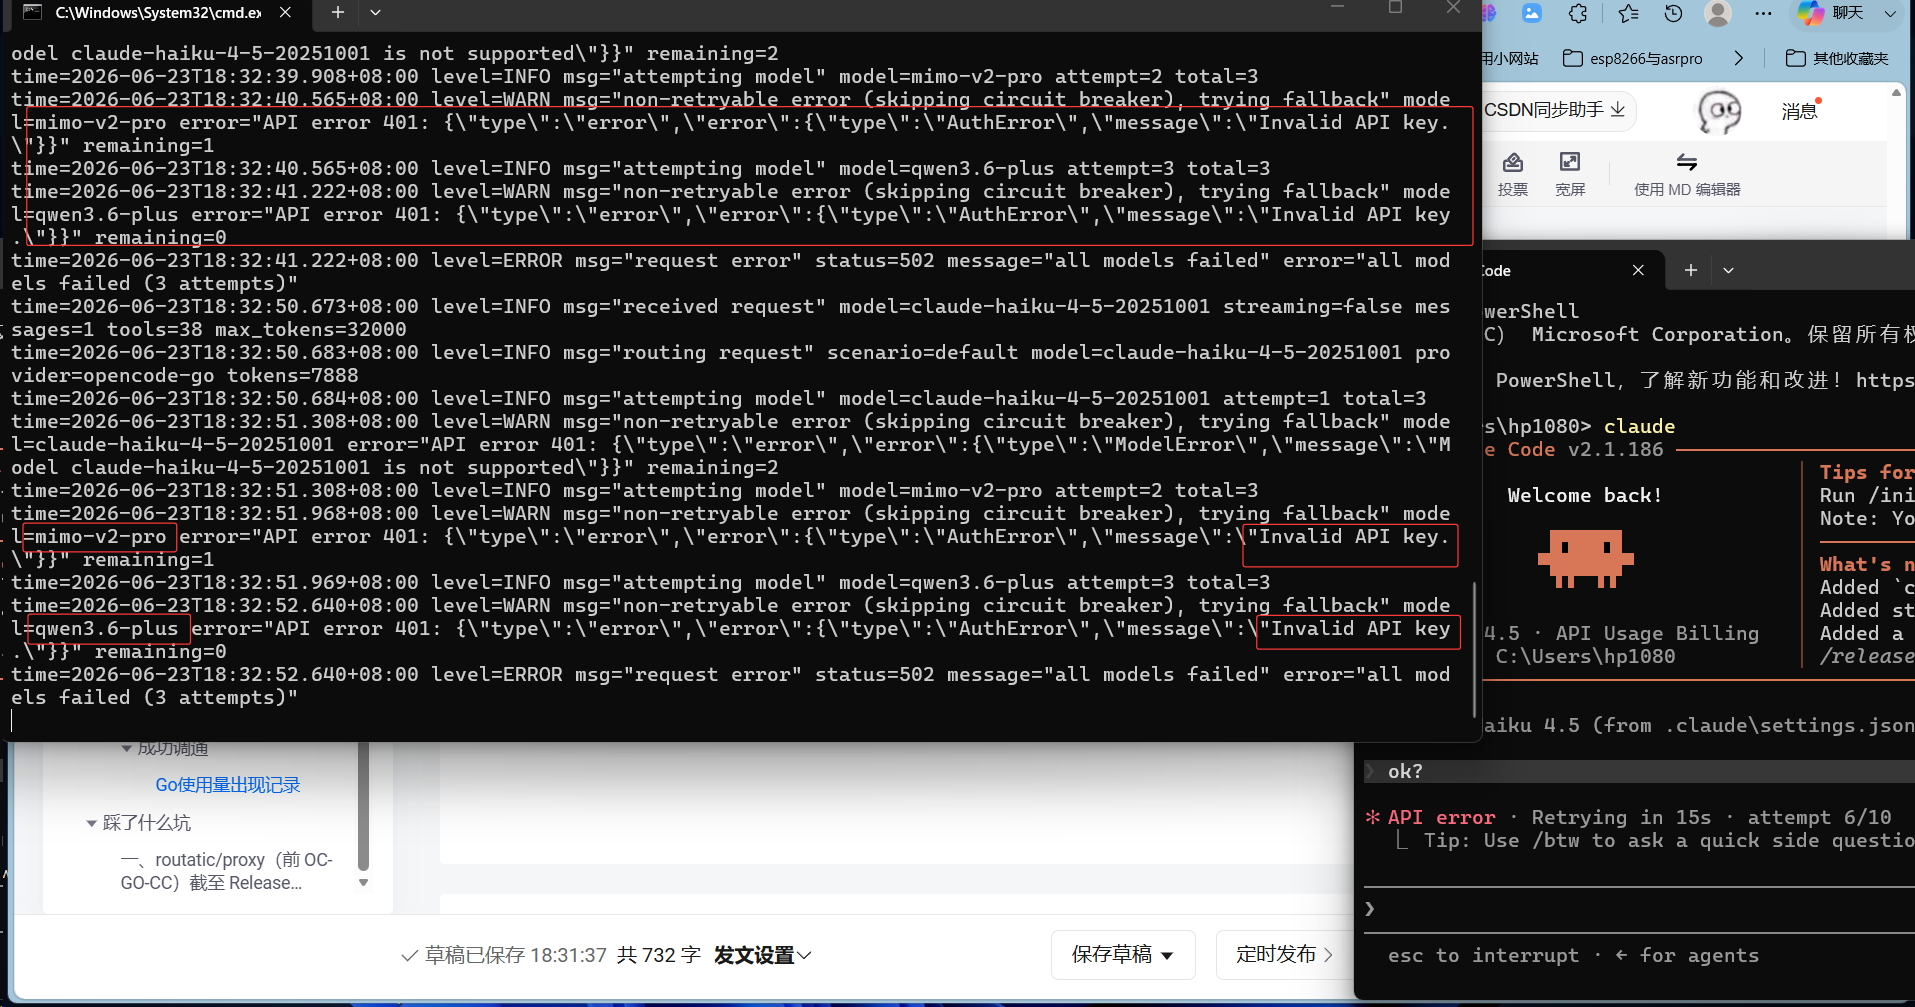Click the Claude Code prompt input line
This screenshot has width=1915, height=1007.
1640,909
